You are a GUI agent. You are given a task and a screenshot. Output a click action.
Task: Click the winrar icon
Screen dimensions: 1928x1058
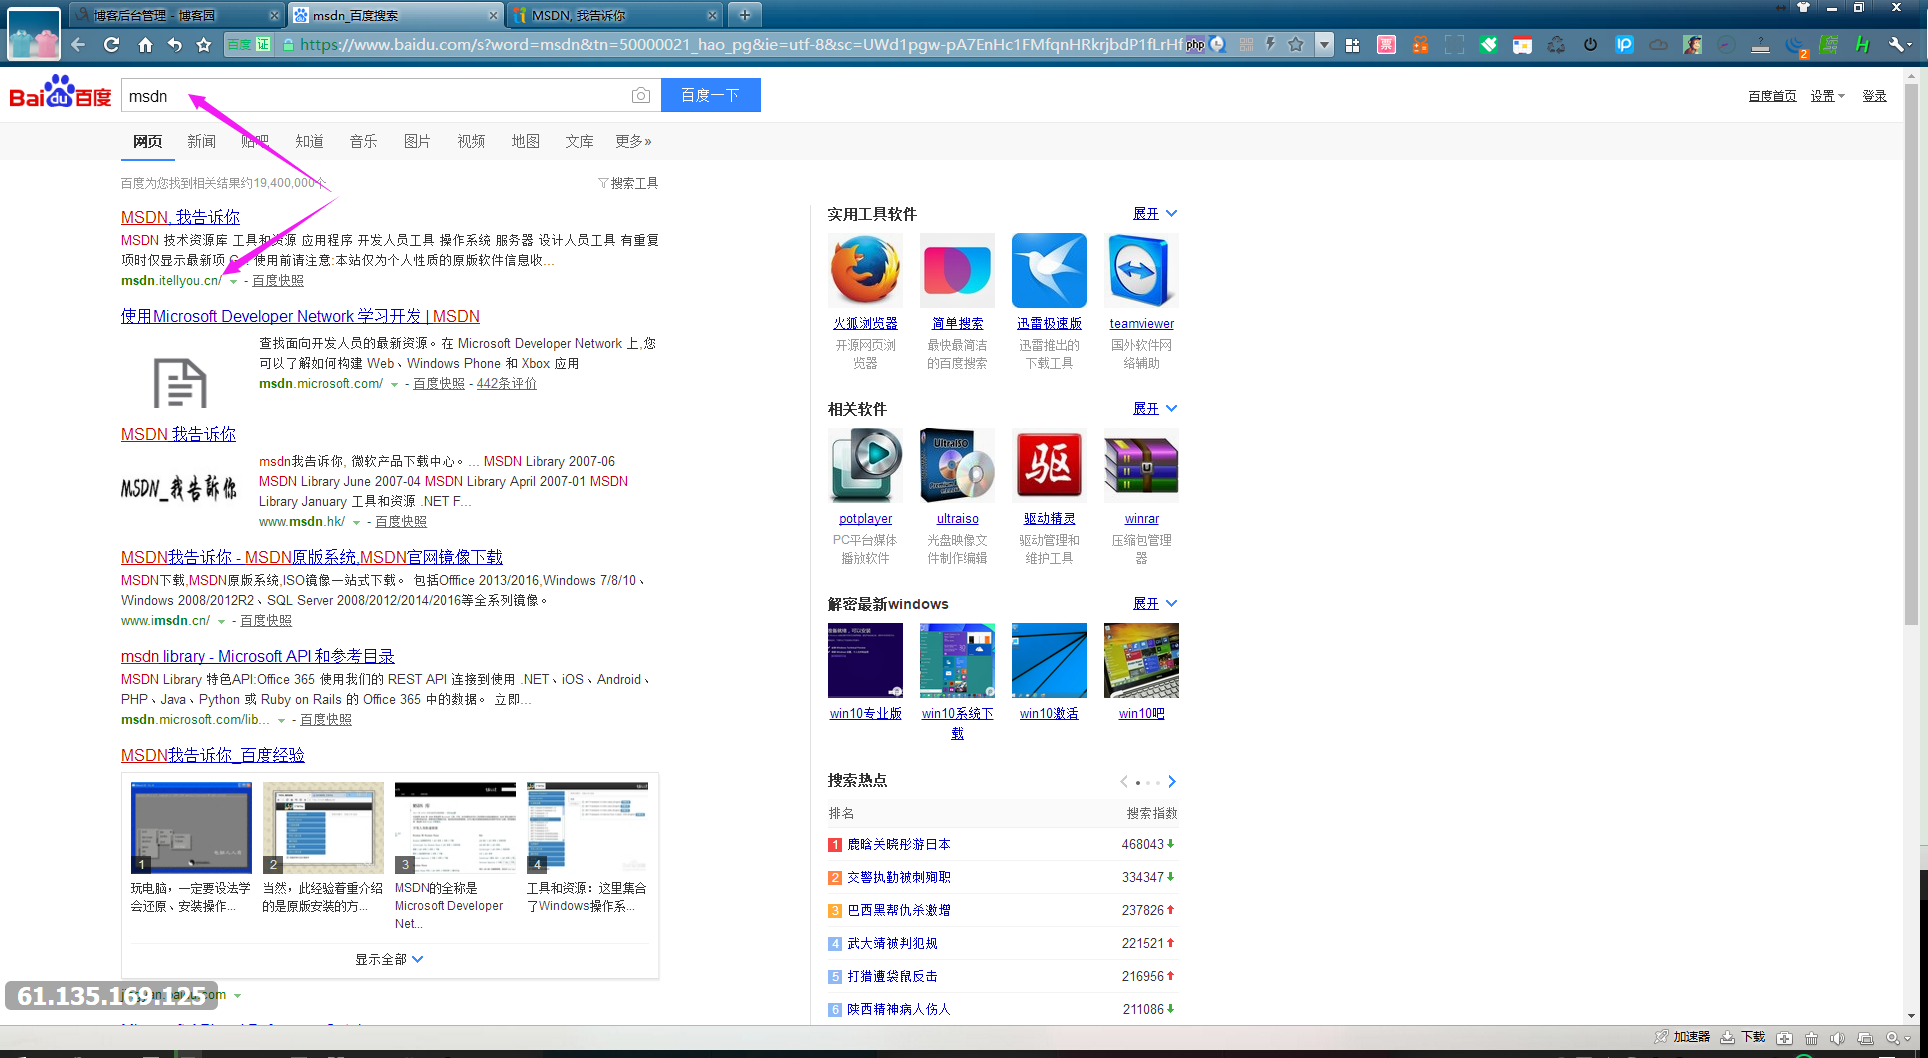(x=1141, y=465)
